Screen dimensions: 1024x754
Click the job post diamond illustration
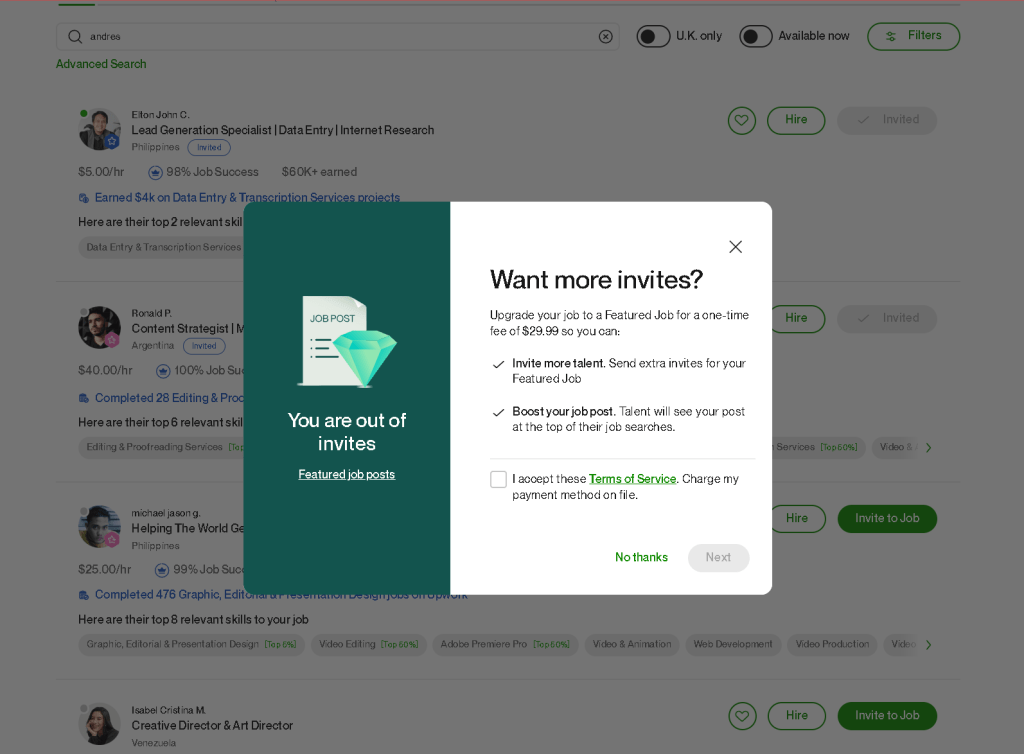[348, 341]
